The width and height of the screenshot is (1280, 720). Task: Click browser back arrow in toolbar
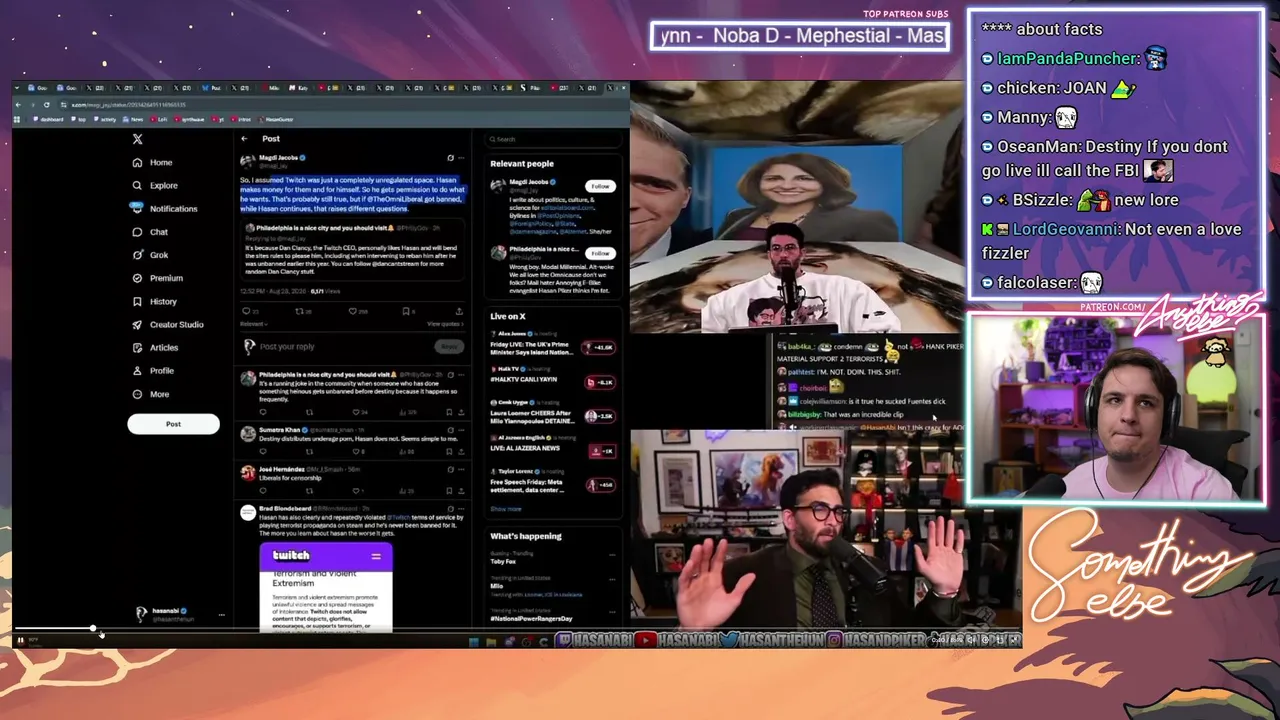(x=19, y=105)
